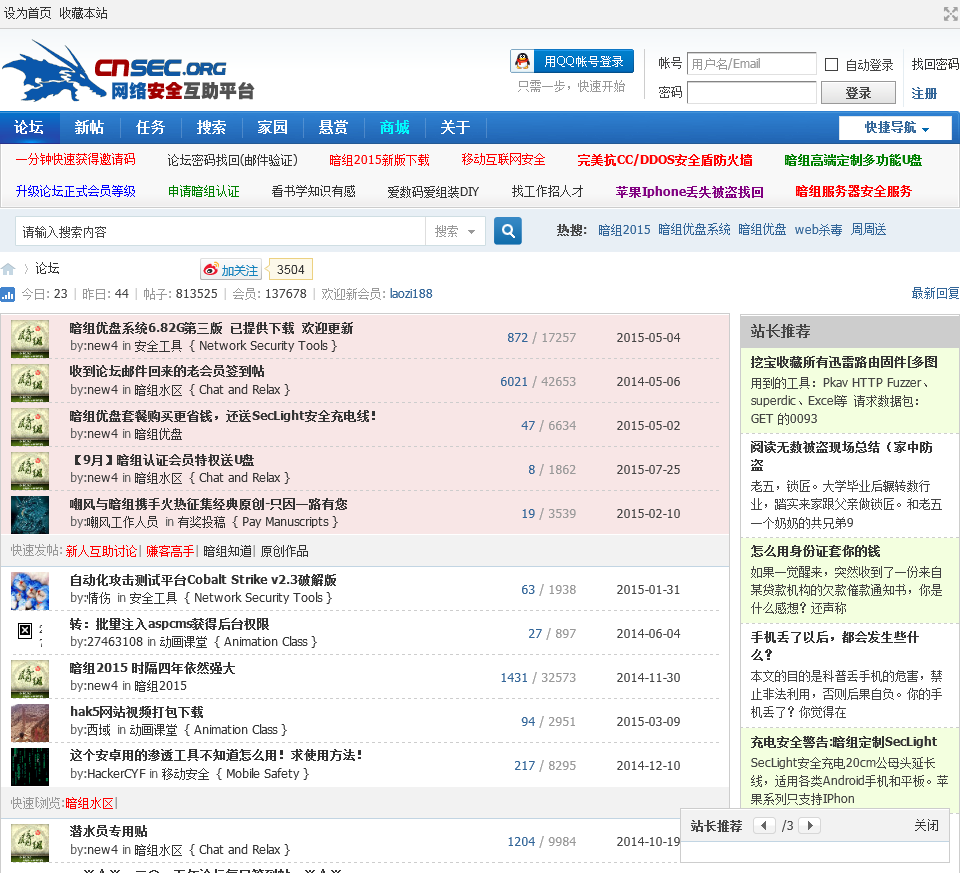This screenshot has height=873, width=960.
Task: Open the 搜索 type dropdown in search bar
Action: click(456, 231)
